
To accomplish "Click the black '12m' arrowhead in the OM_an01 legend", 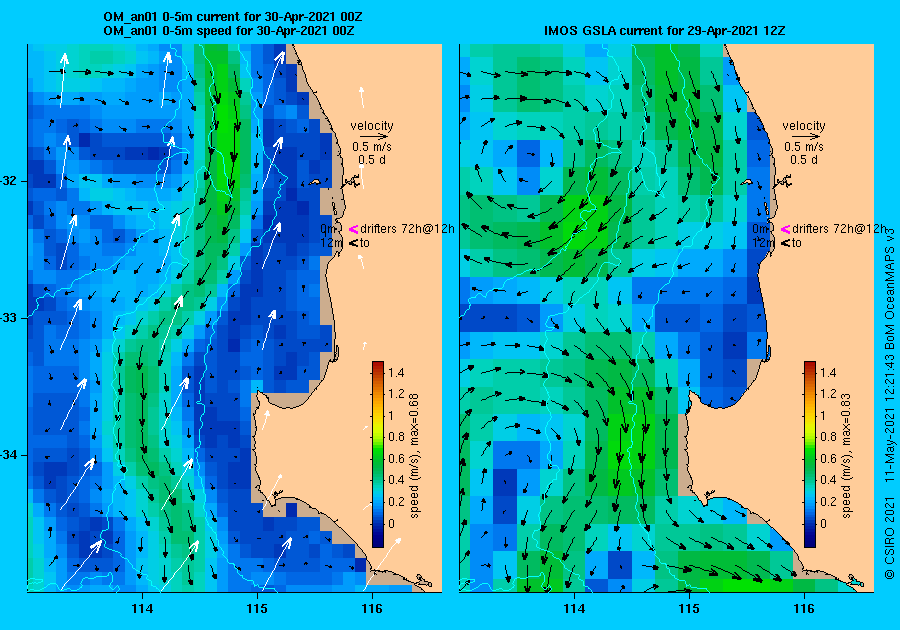I will point(354,243).
